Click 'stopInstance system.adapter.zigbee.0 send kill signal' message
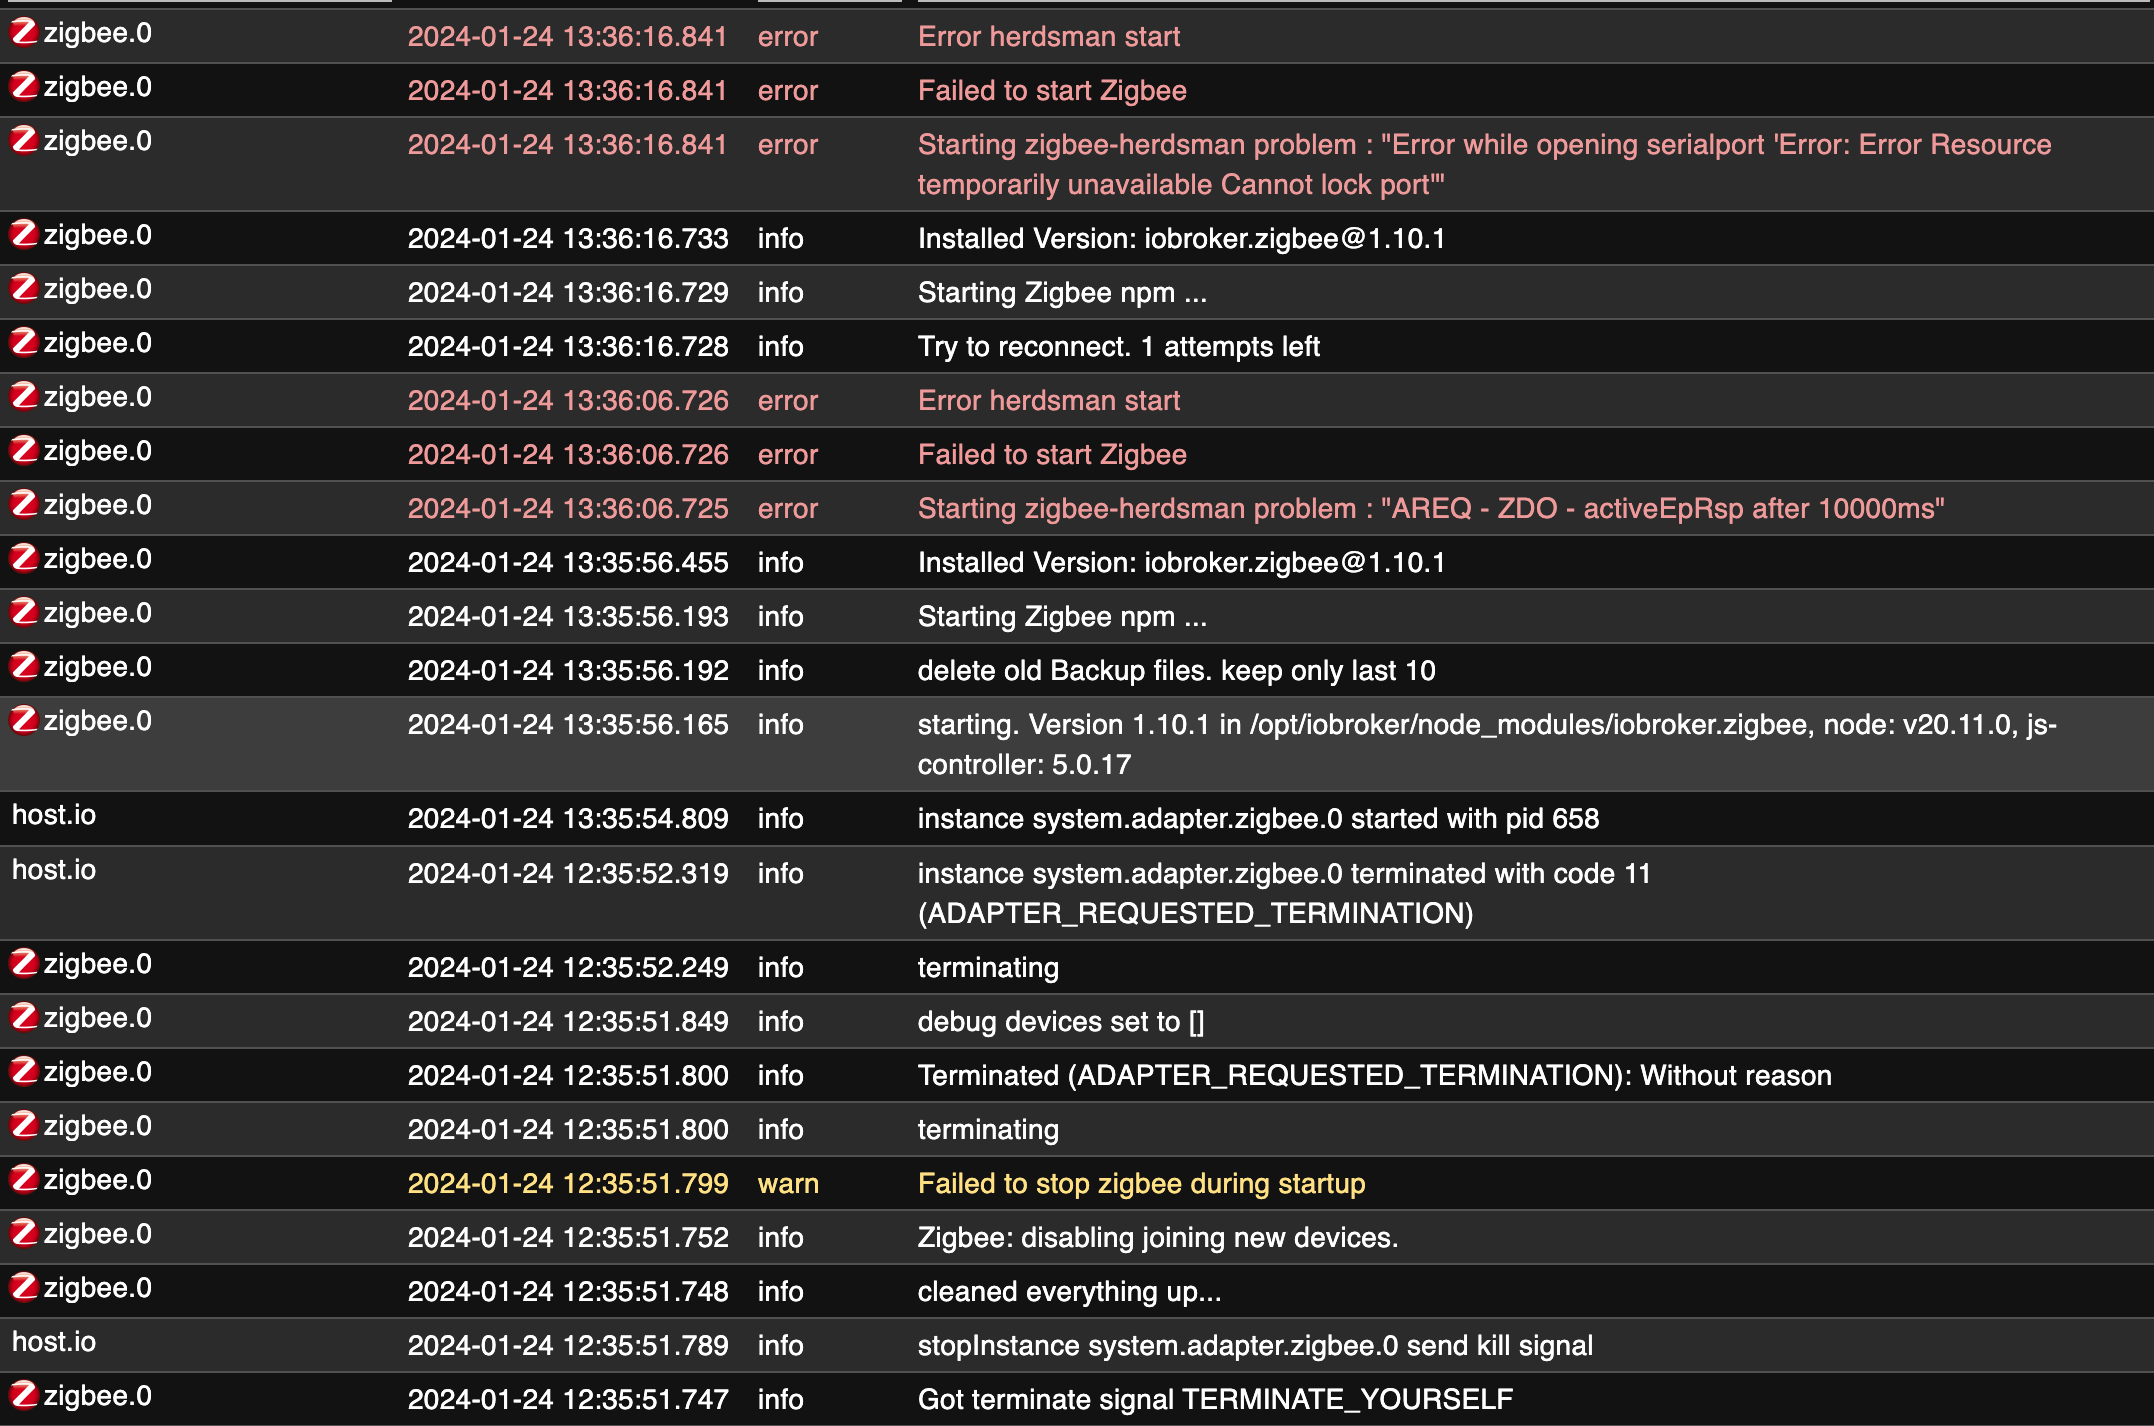The image size is (2154, 1426). [1255, 1346]
